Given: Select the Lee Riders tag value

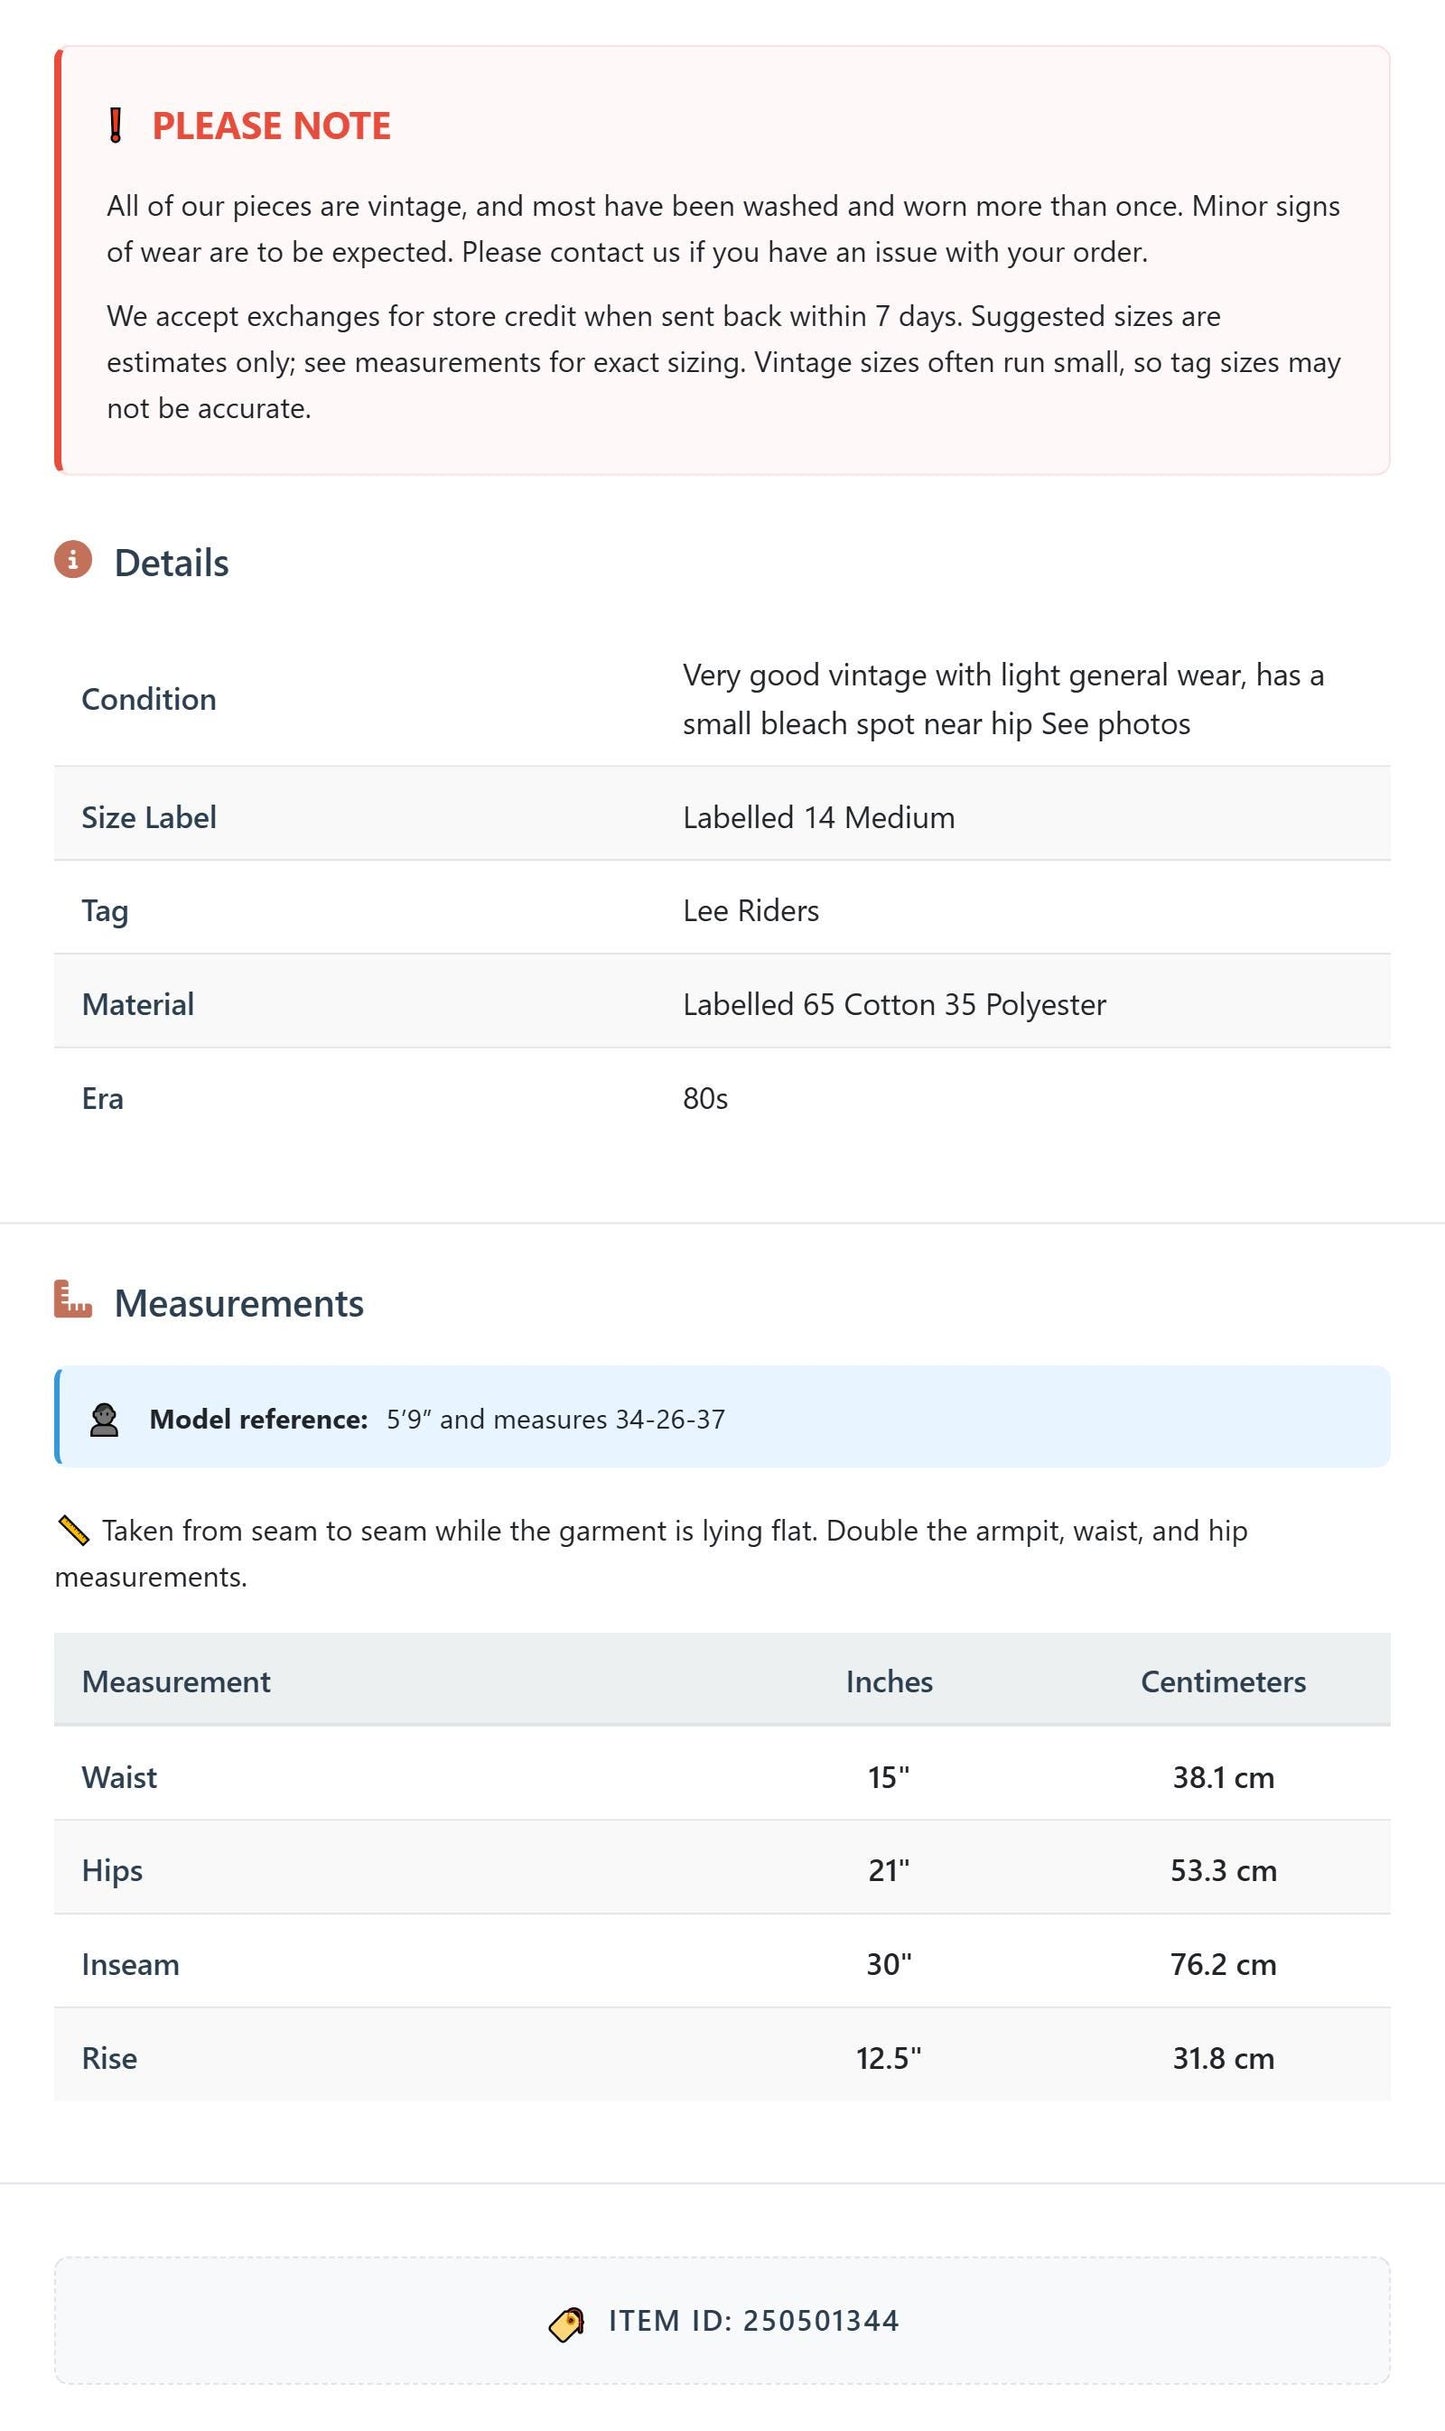Looking at the screenshot, I should [751, 910].
